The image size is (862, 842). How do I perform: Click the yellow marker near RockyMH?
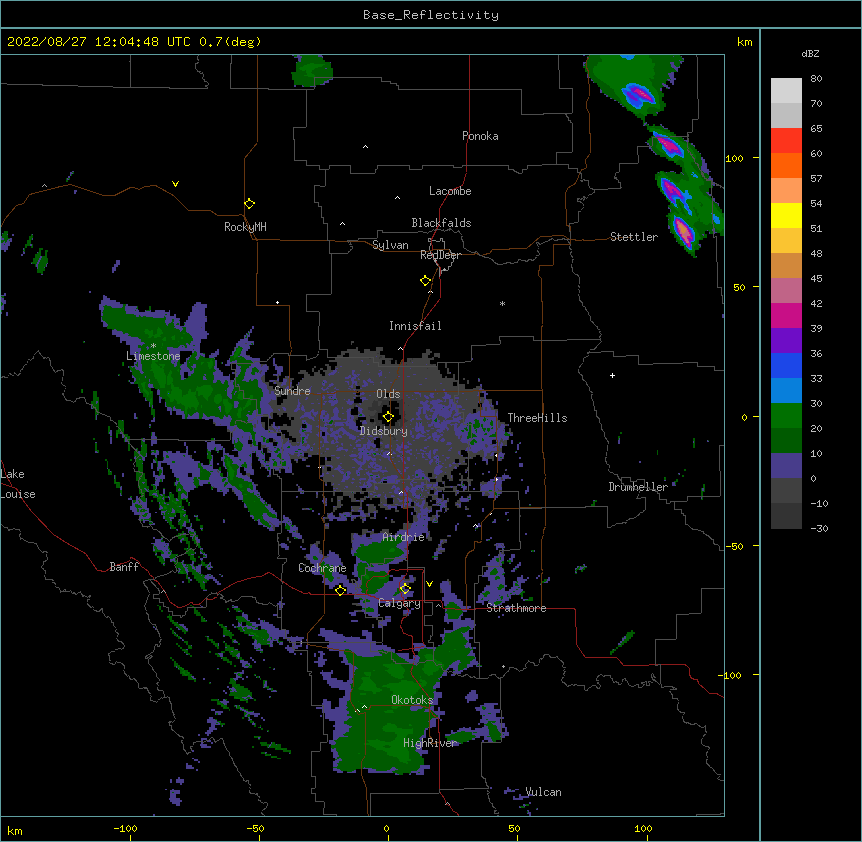tap(249, 204)
